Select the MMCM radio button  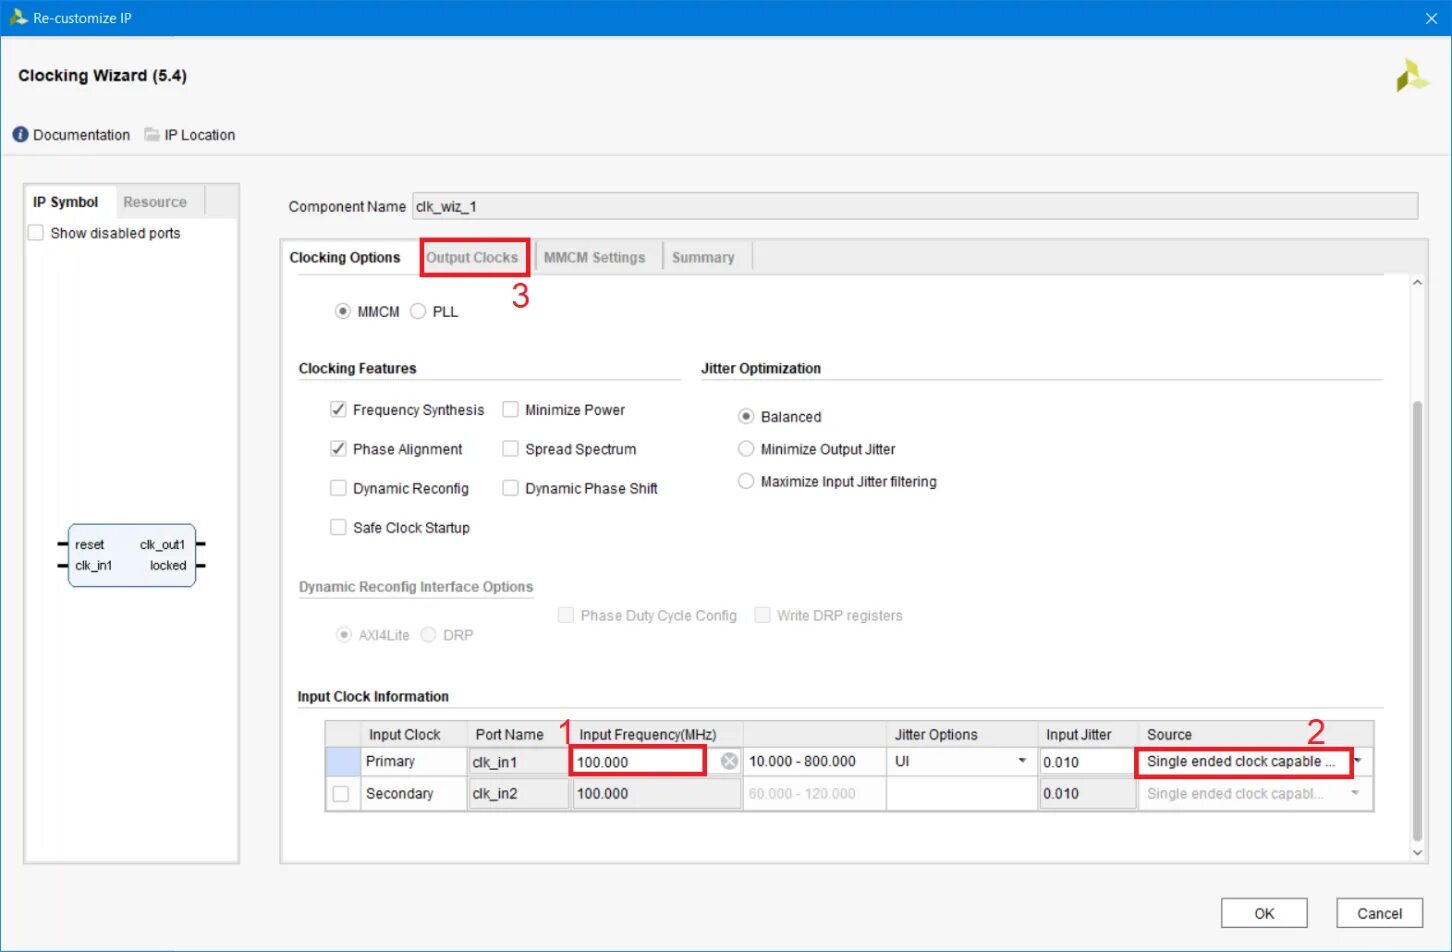(x=343, y=311)
